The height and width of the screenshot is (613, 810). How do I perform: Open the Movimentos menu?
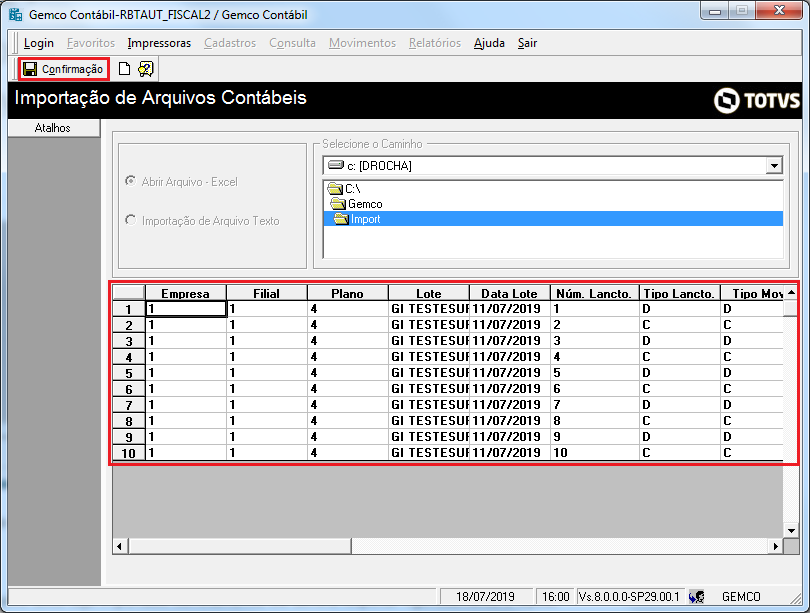point(362,43)
